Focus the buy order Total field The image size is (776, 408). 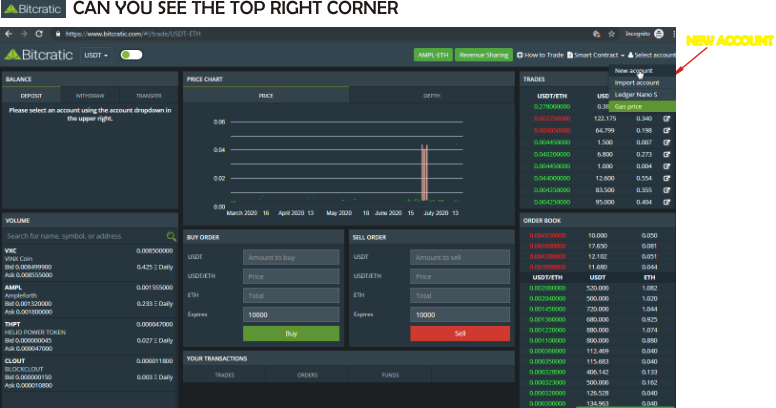(291, 296)
